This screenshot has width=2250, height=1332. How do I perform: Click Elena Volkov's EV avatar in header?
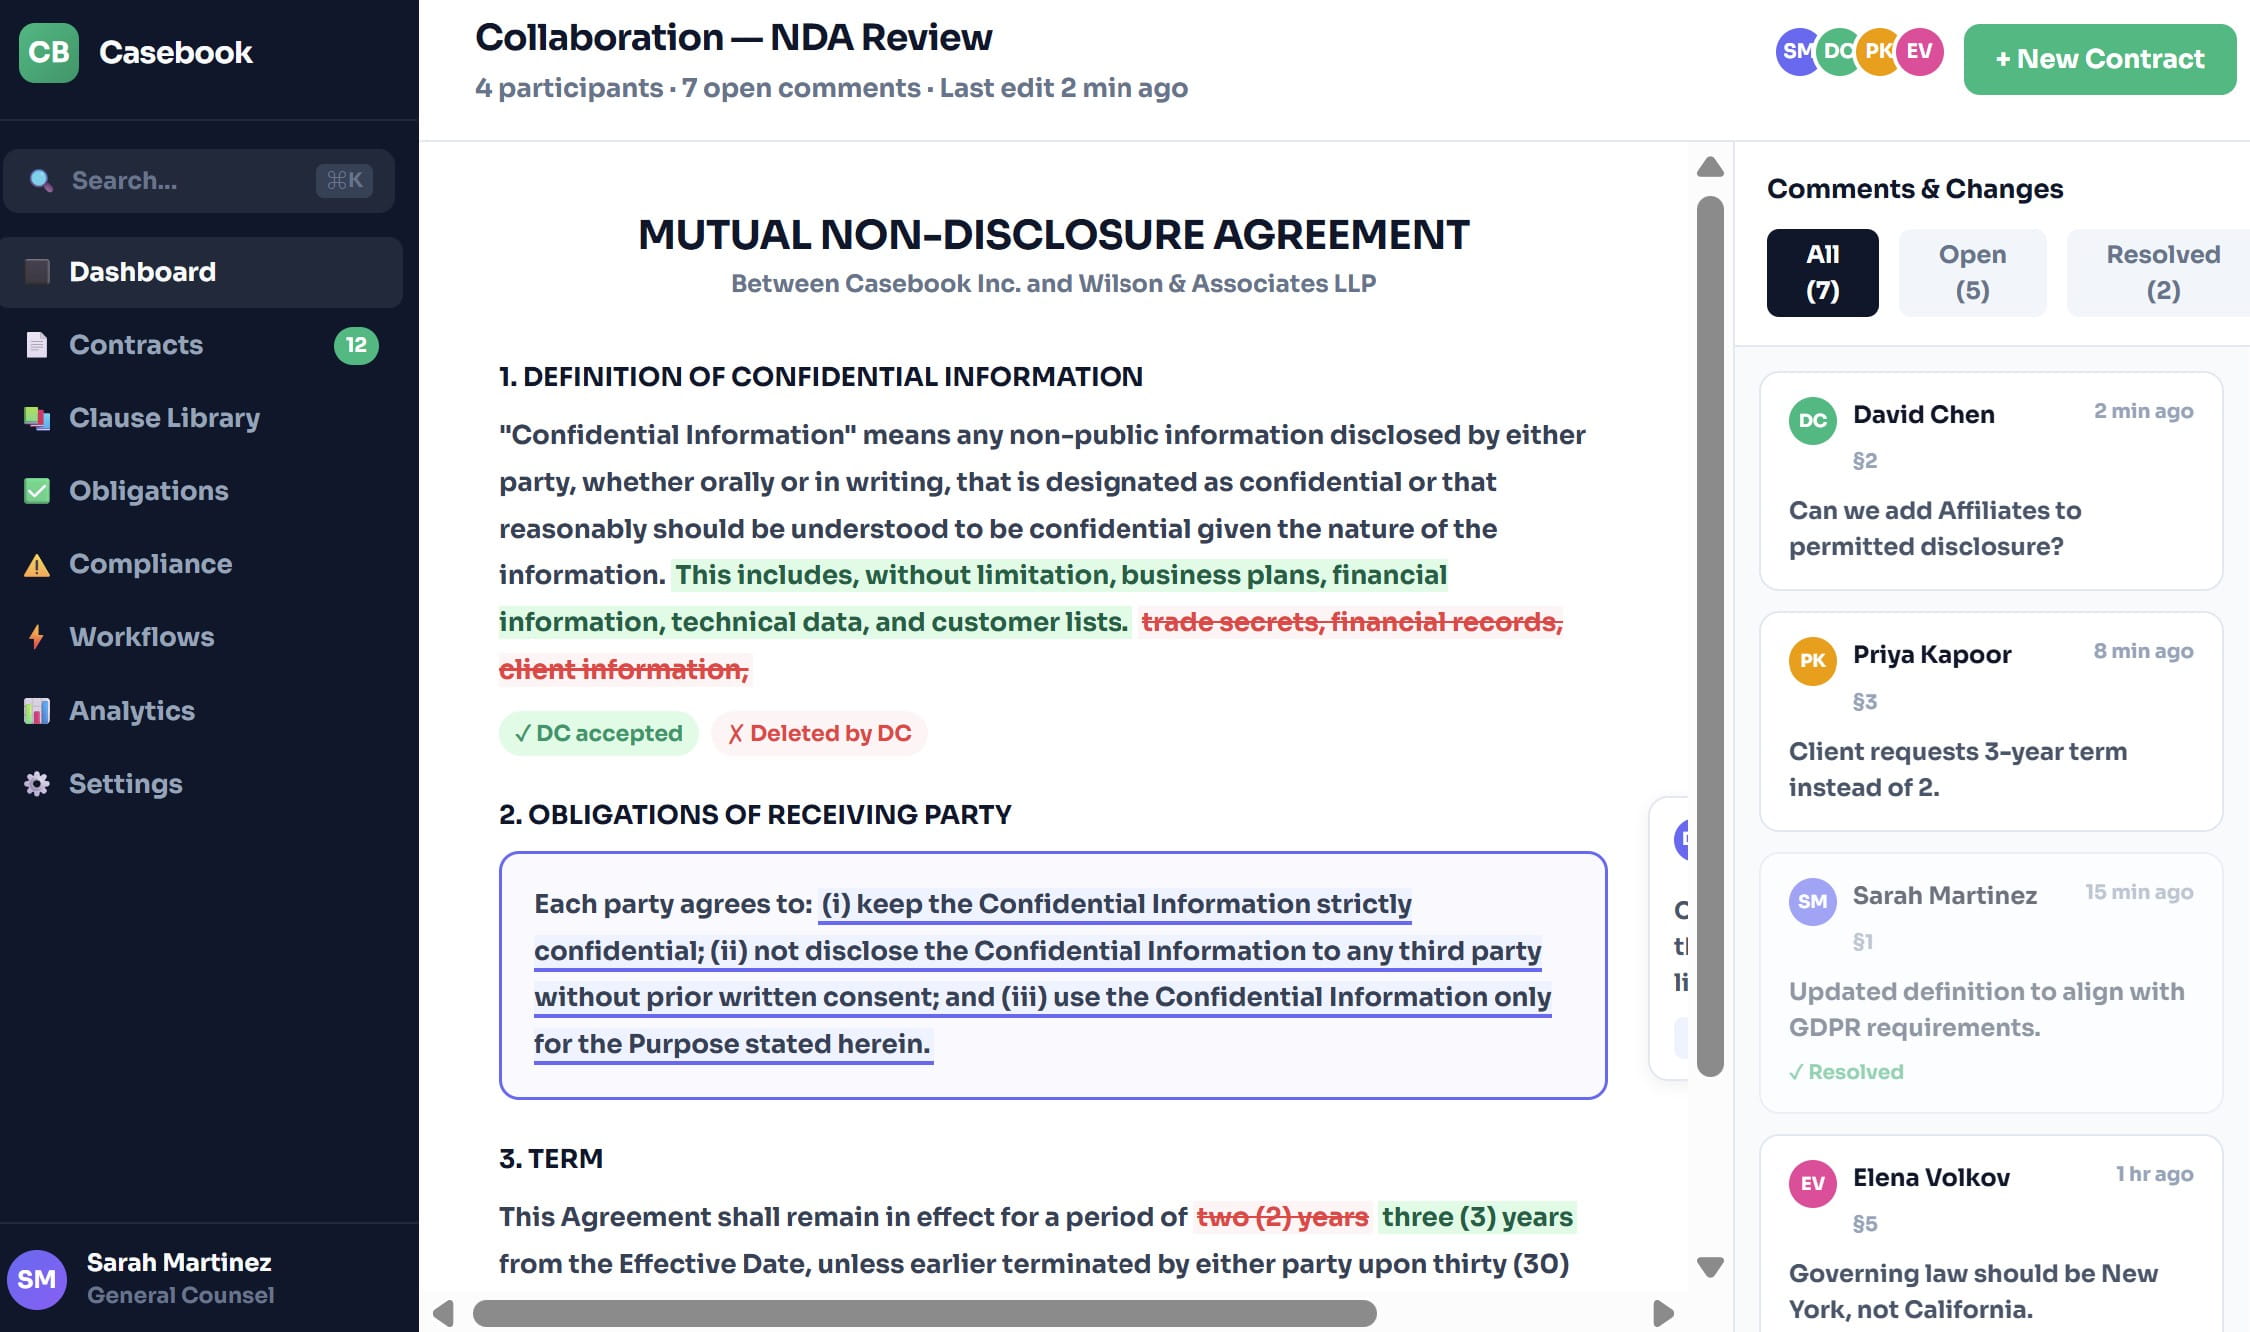coord(1919,51)
